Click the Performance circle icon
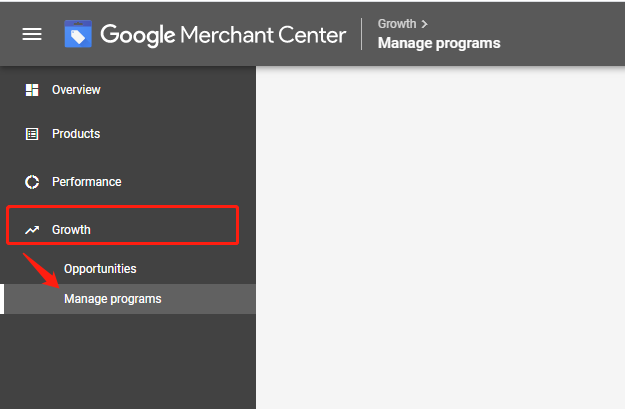 pos(32,182)
